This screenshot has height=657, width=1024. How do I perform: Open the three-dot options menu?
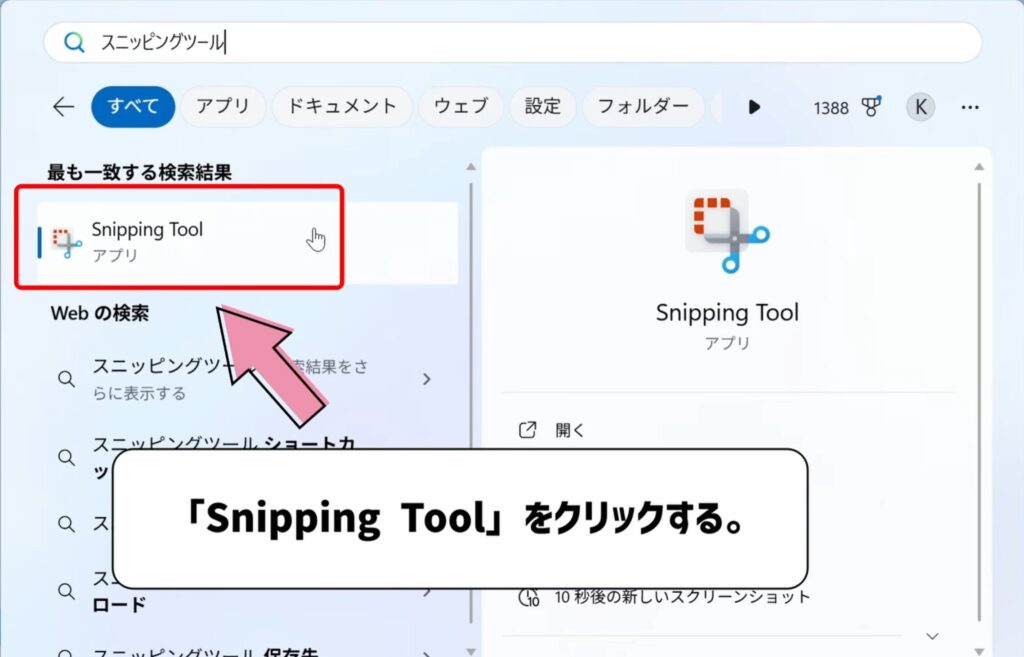click(x=969, y=107)
